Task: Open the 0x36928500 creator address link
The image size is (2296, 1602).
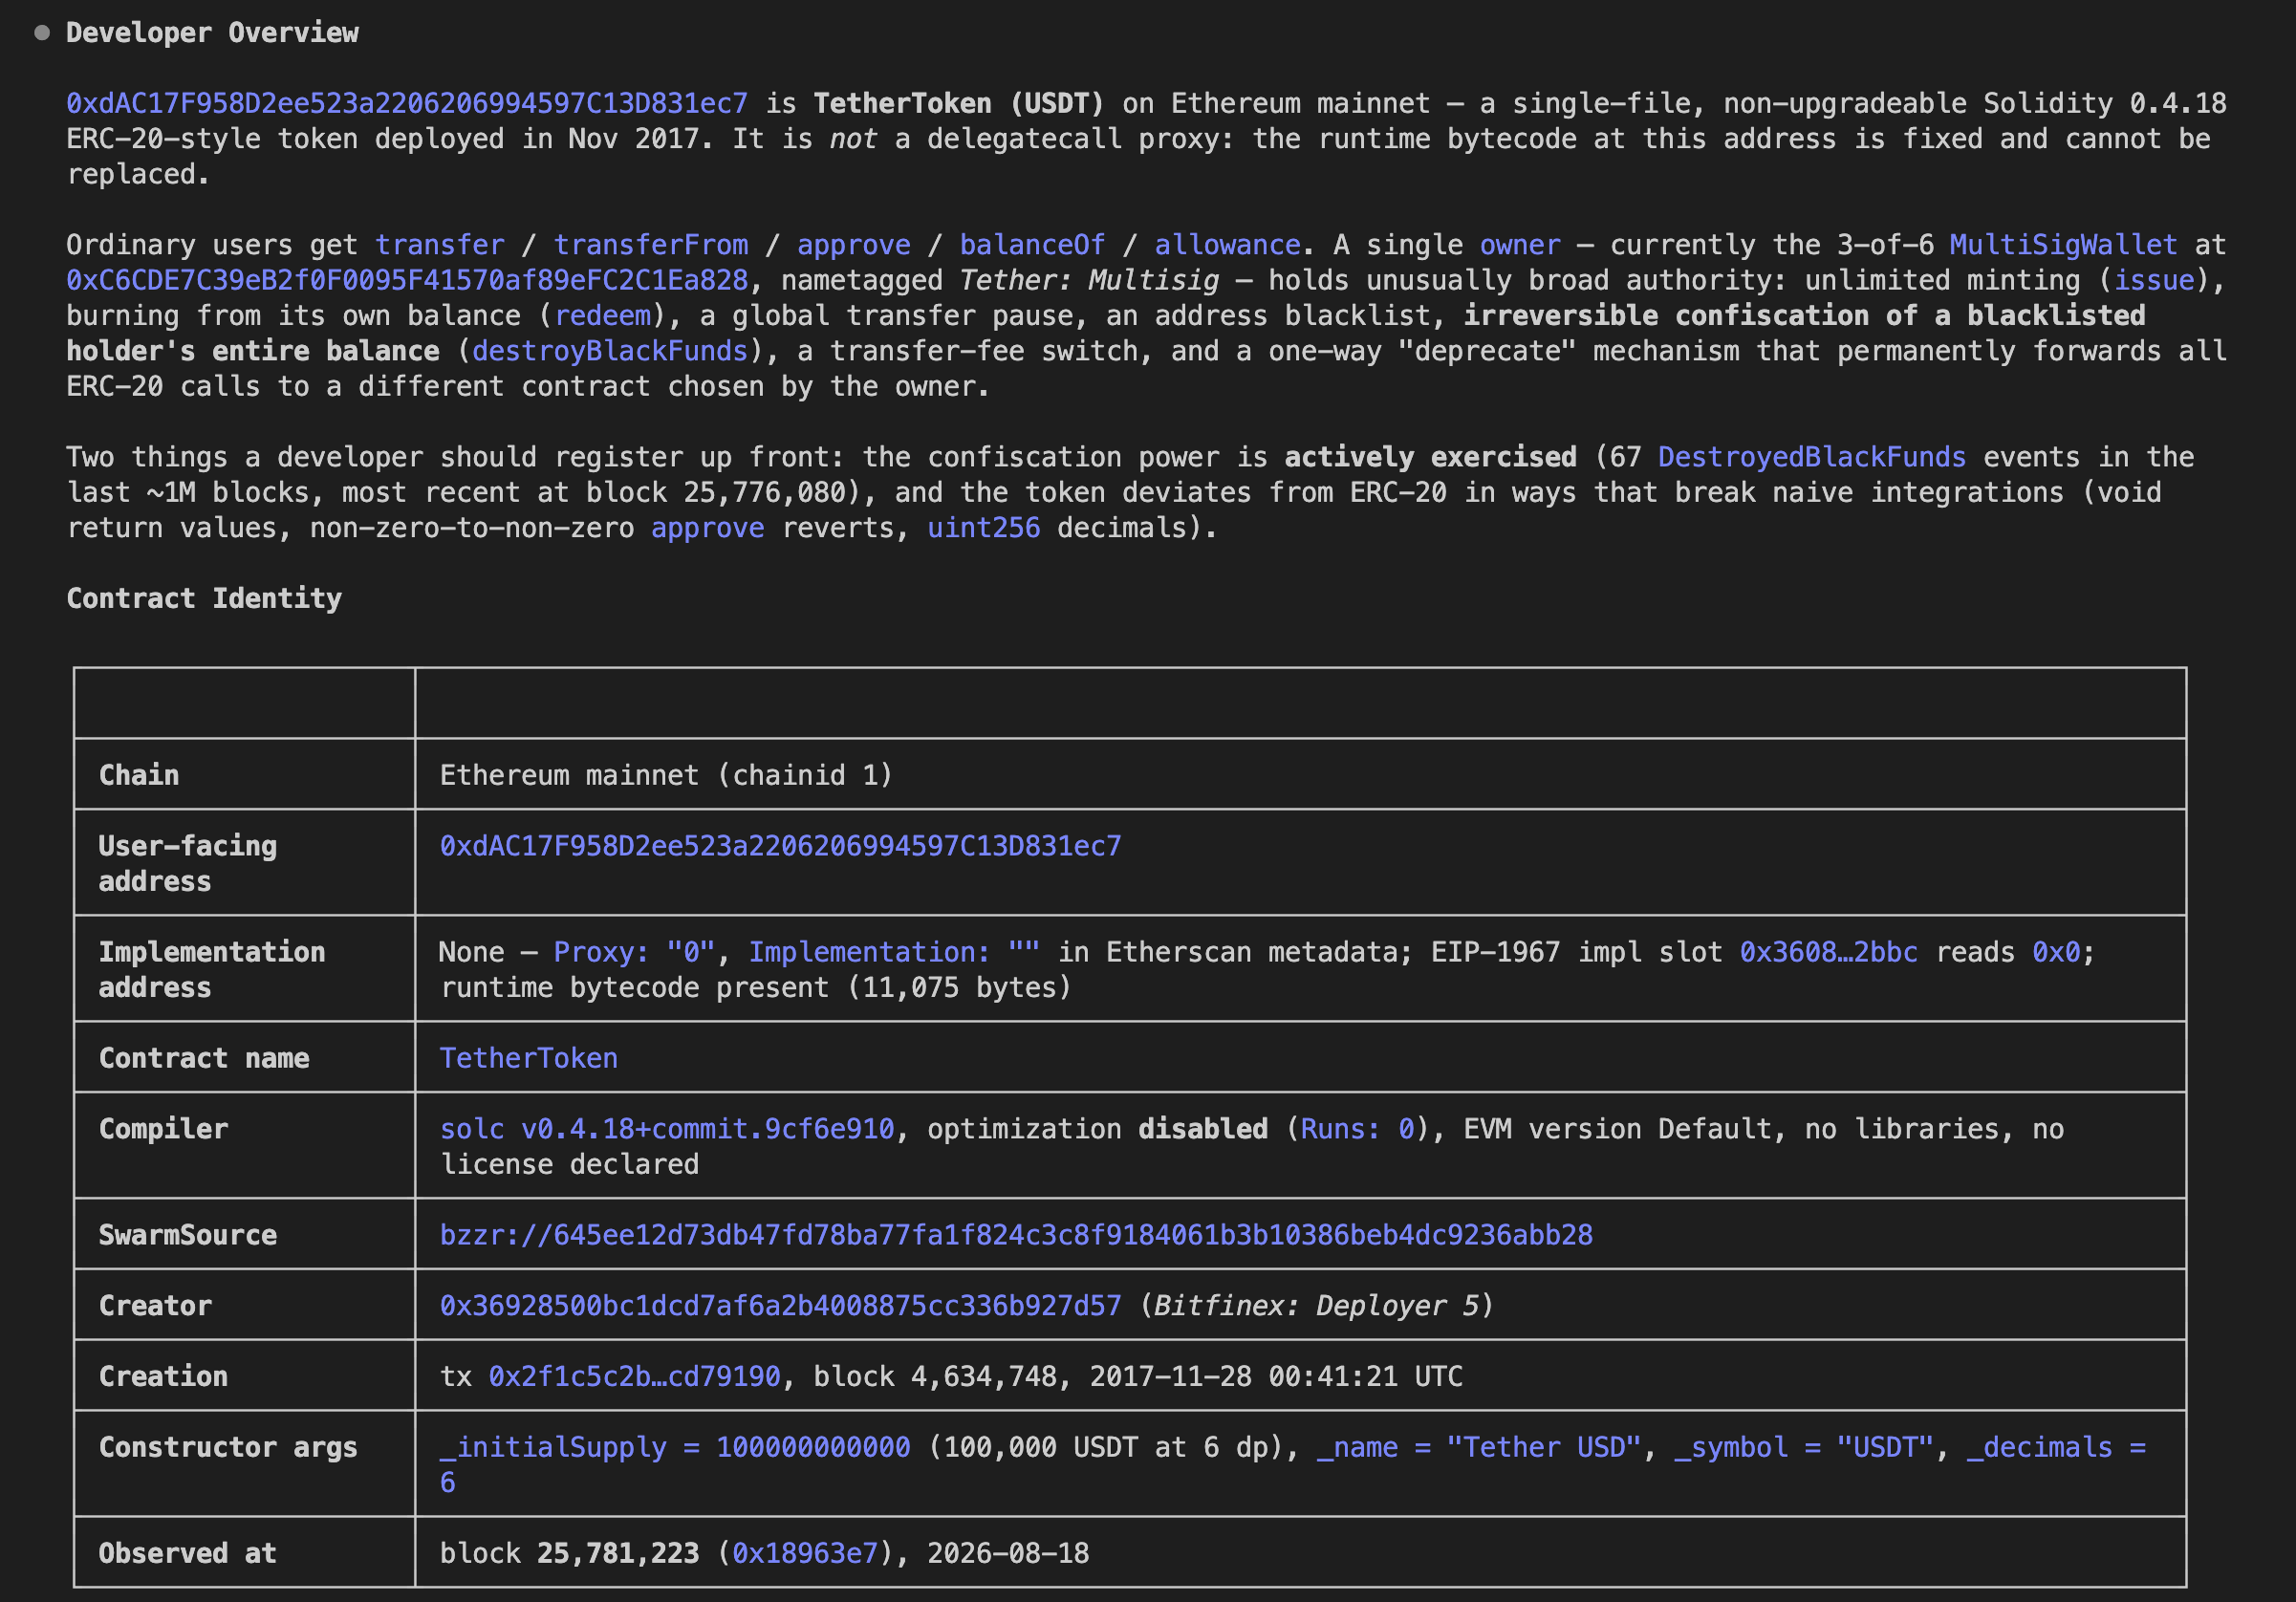Action: 781,1306
